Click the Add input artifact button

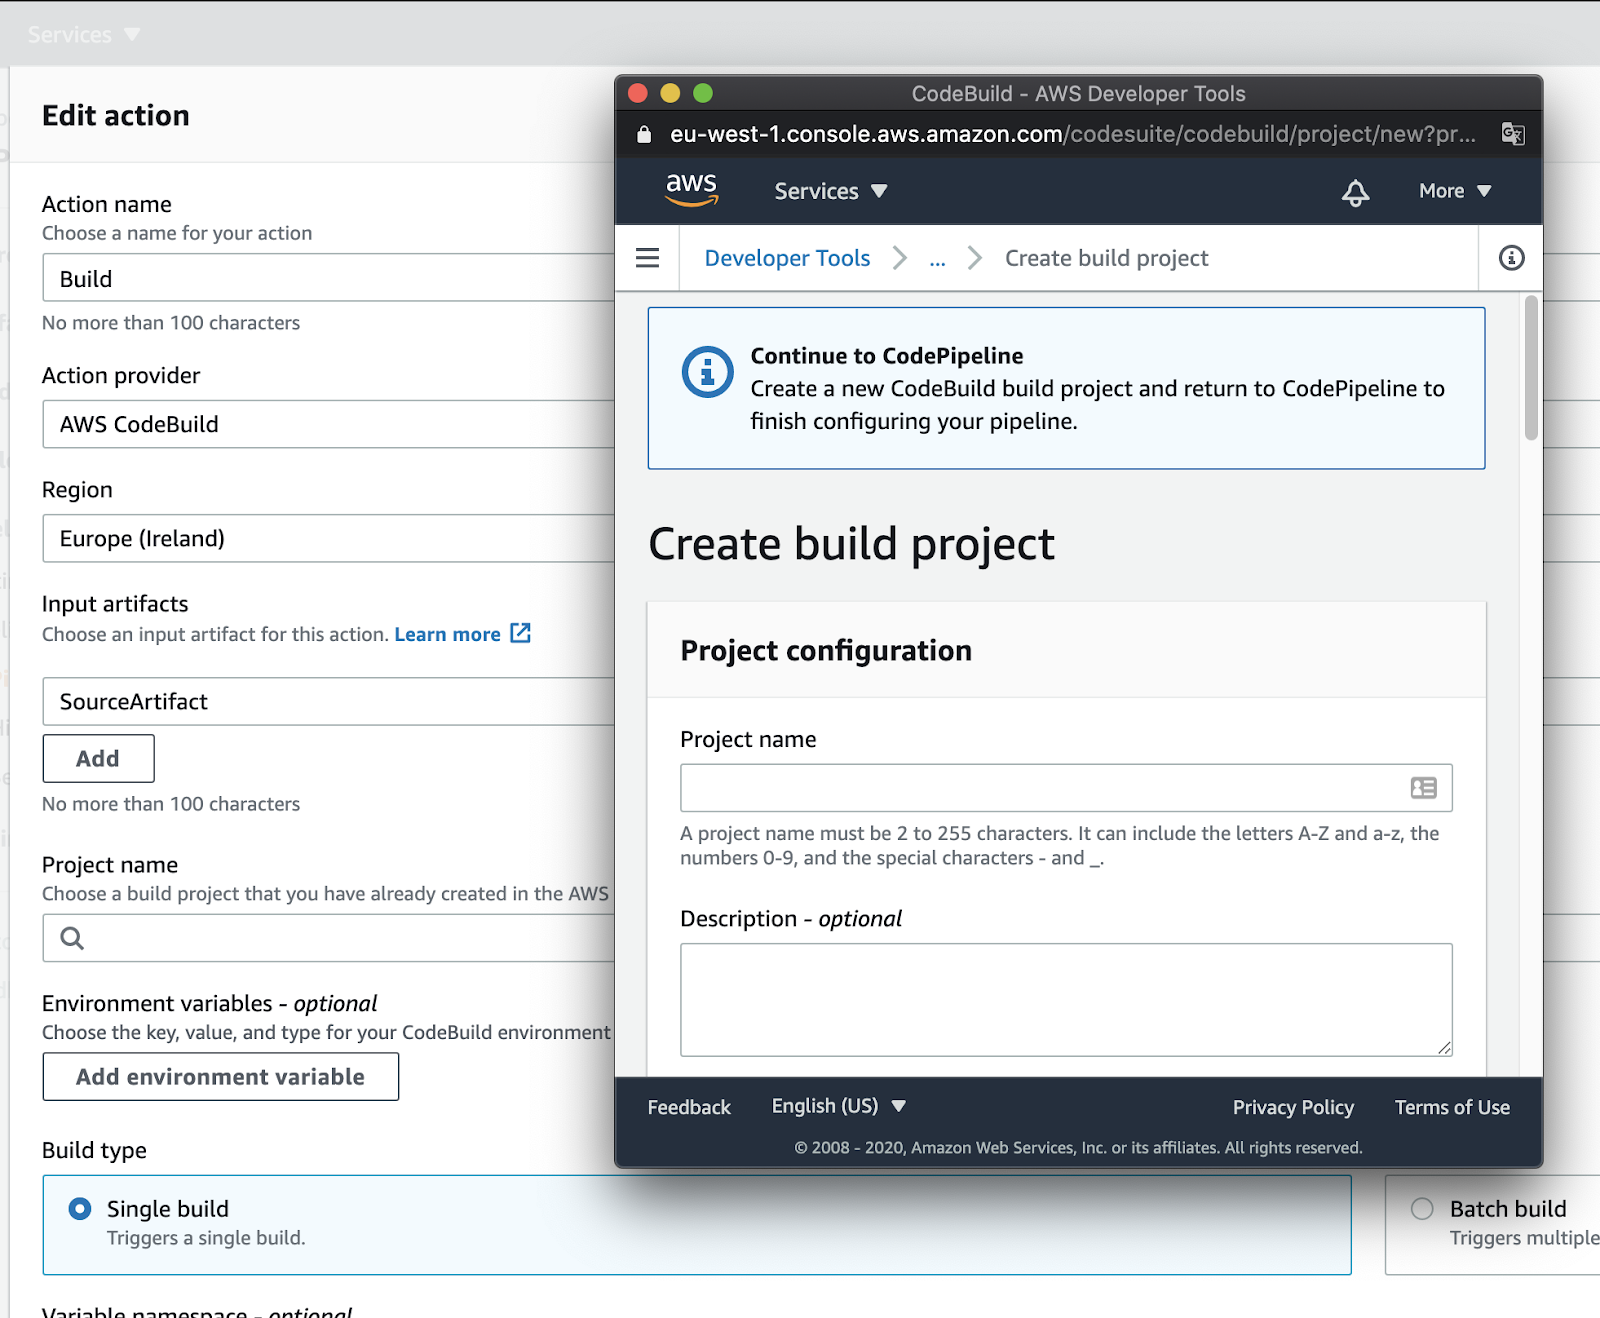[98, 758]
